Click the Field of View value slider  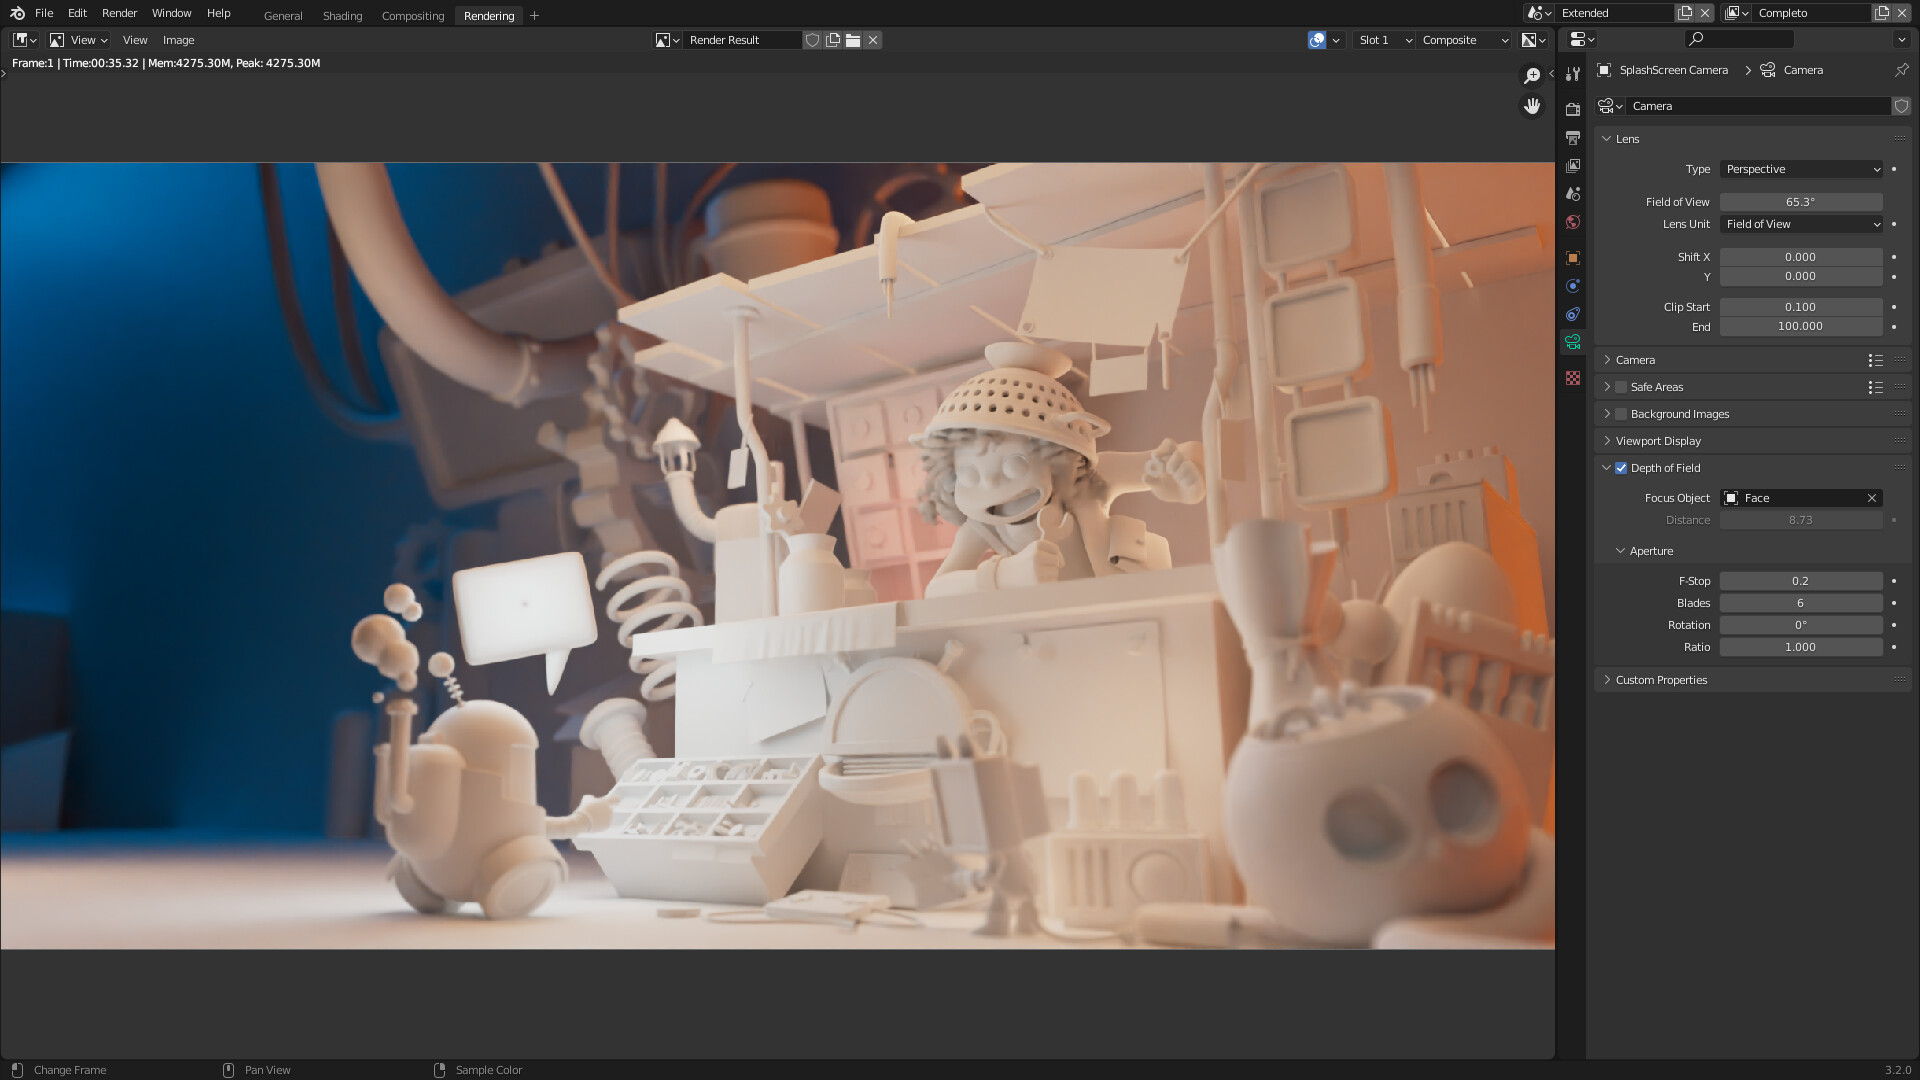click(x=1801, y=202)
